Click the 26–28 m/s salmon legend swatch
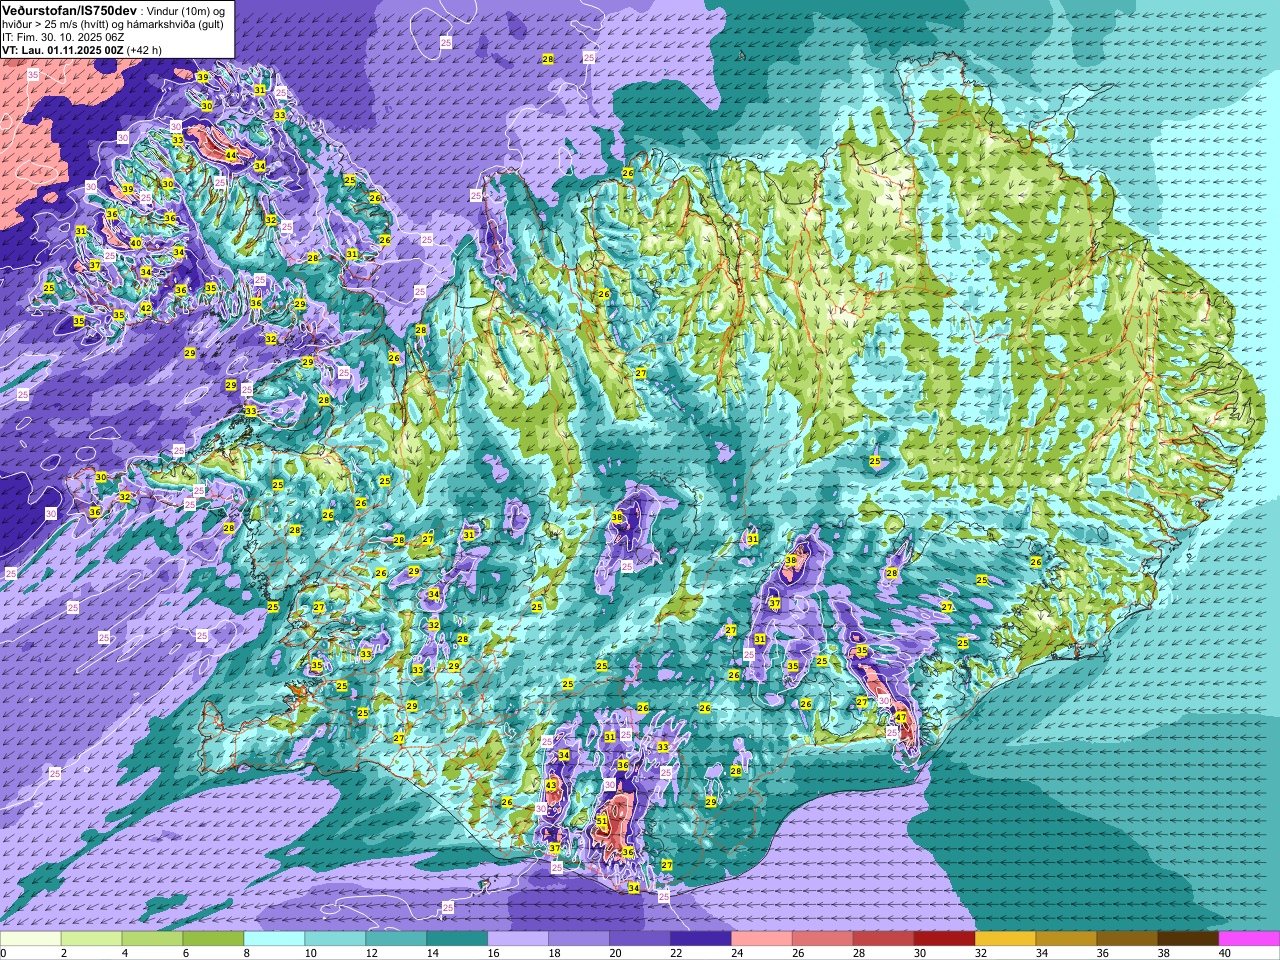Viewport: 1280px width, 960px height. click(823, 939)
